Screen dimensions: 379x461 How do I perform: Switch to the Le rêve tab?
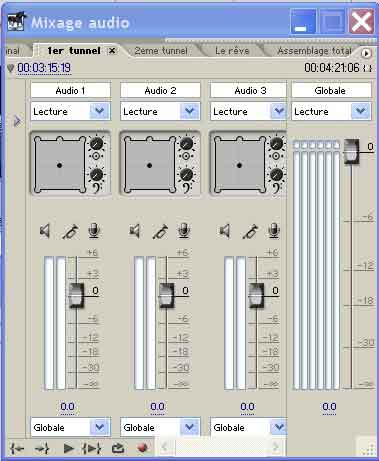[x=232, y=51]
